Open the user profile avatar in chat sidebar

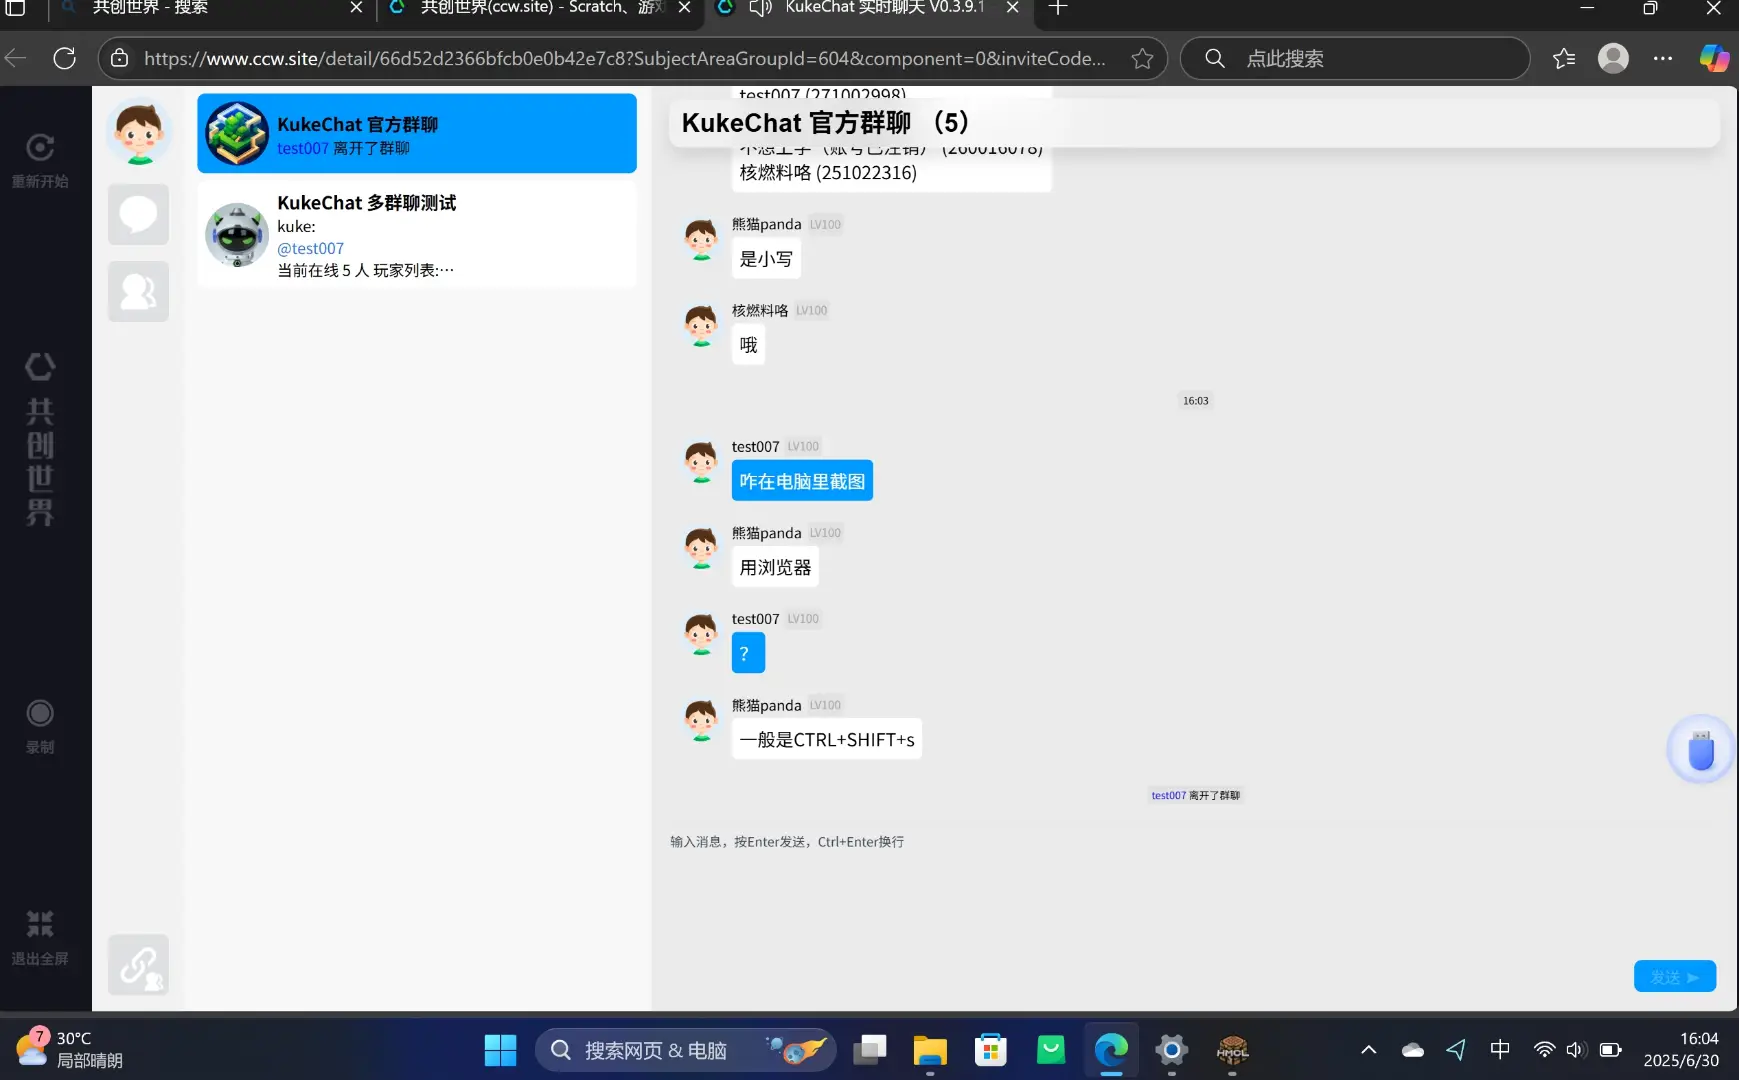point(139,131)
